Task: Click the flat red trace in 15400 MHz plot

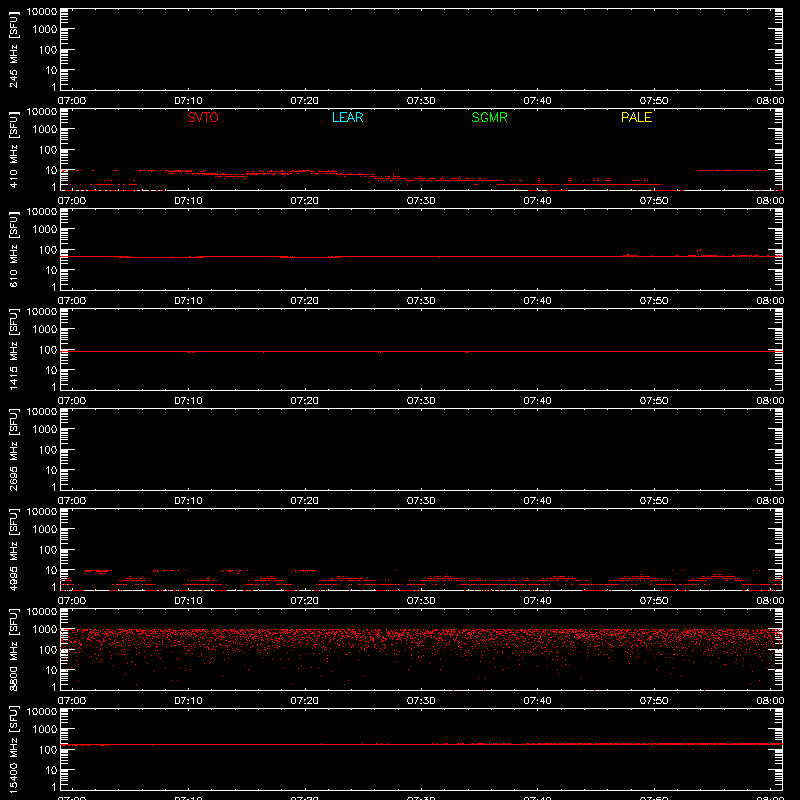Action: (x=421, y=744)
